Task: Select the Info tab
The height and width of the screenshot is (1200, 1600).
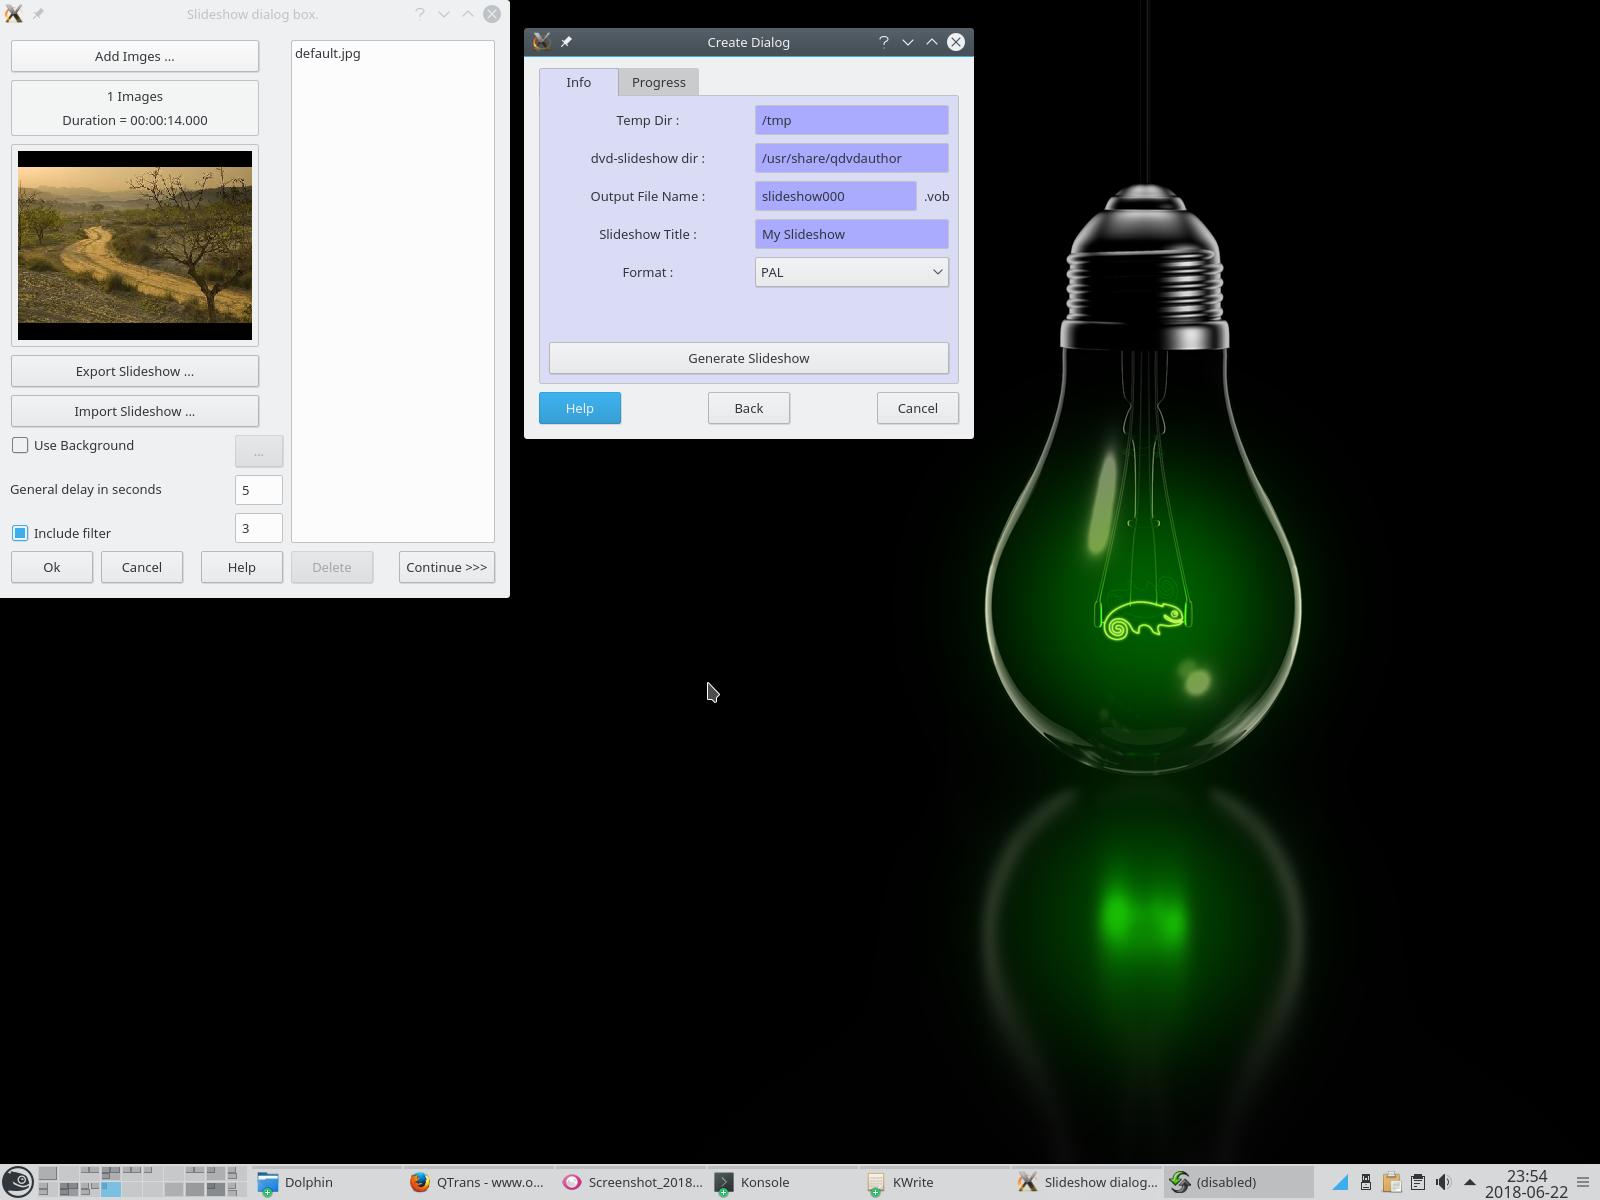Action: click(578, 82)
